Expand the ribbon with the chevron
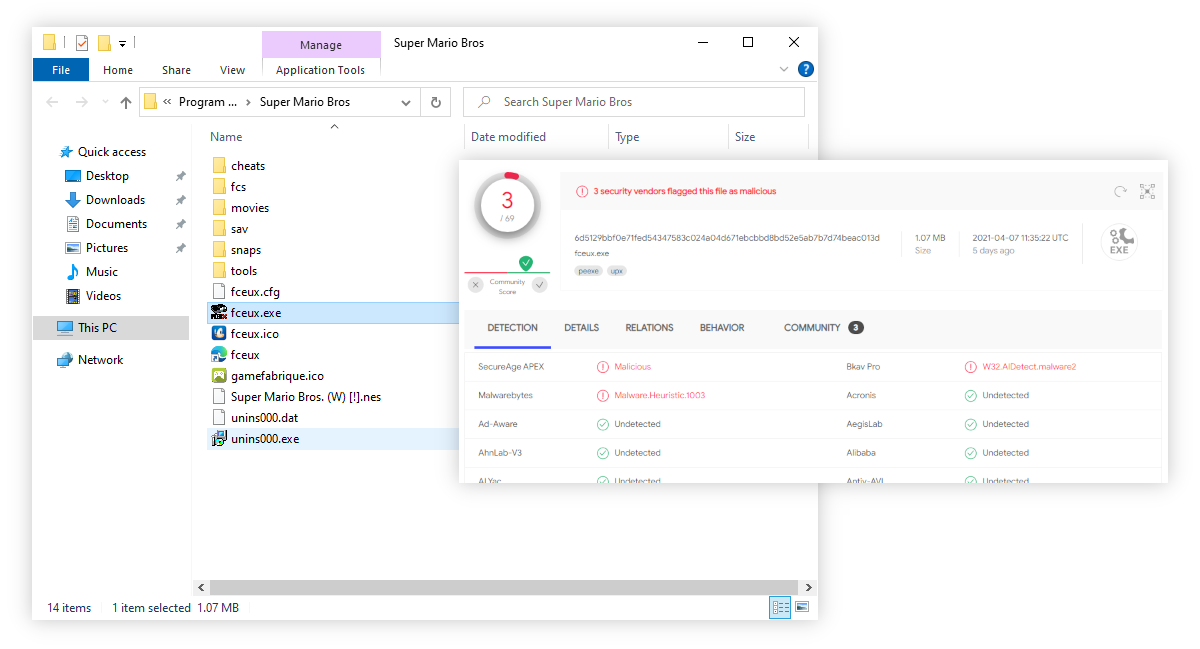The height and width of the screenshot is (649, 1200). [784, 70]
